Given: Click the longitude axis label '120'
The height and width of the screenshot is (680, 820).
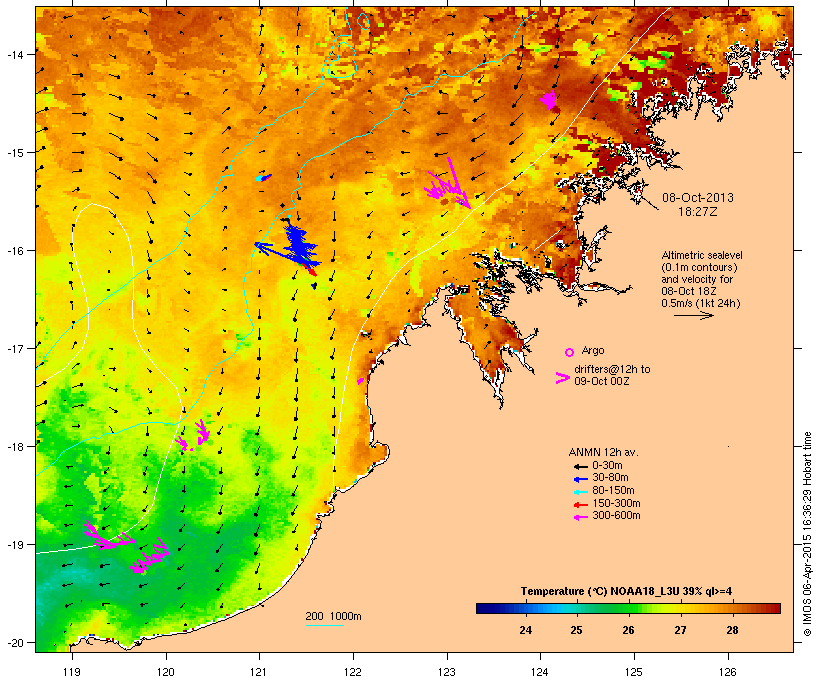Looking at the screenshot, I should 166,672.
